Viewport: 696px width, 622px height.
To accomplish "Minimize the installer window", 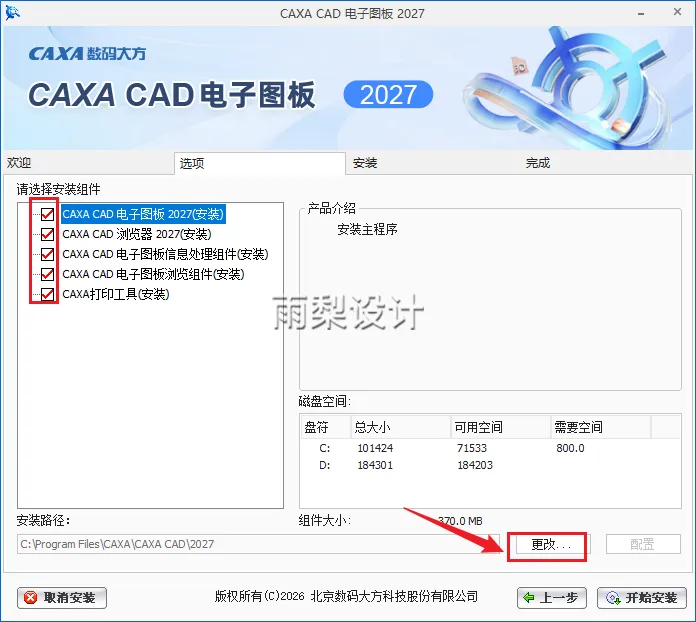I will 641,14.
